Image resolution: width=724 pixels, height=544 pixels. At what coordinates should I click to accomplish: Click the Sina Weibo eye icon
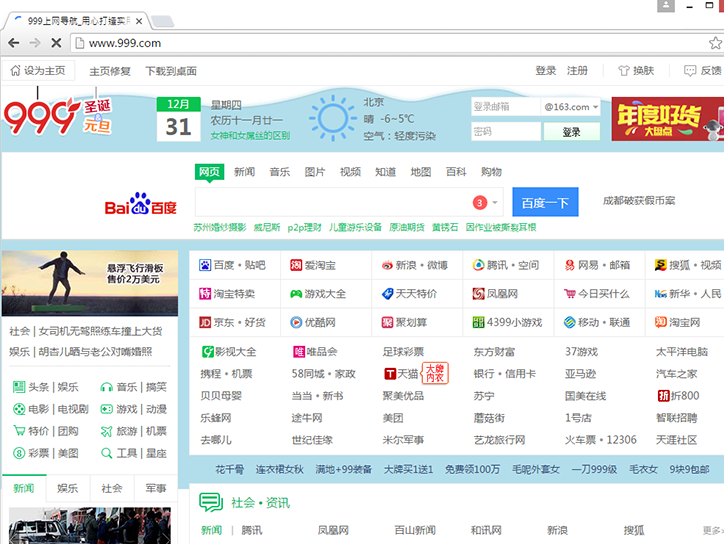click(387, 266)
